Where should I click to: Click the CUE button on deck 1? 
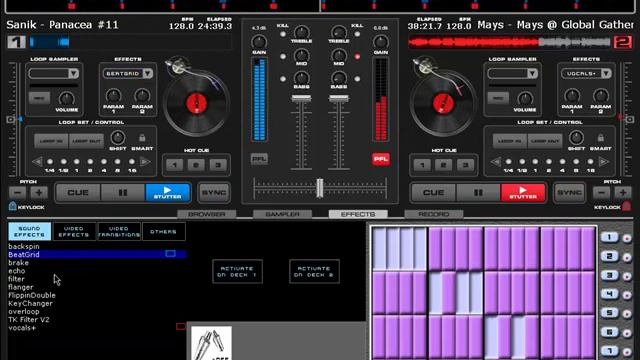tap(78, 193)
